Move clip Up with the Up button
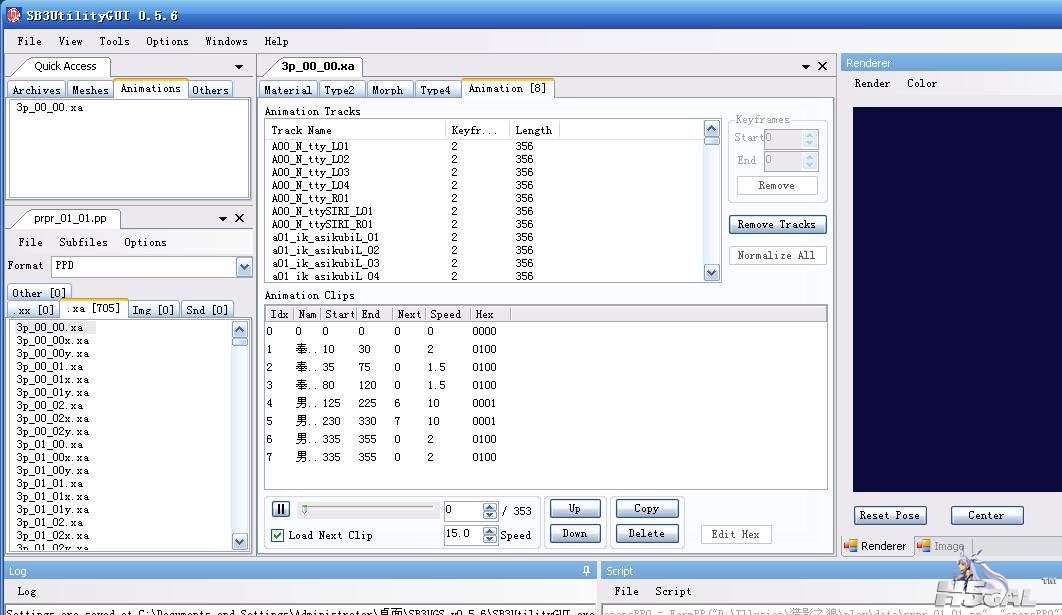The image size is (1062, 615). (574, 509)
